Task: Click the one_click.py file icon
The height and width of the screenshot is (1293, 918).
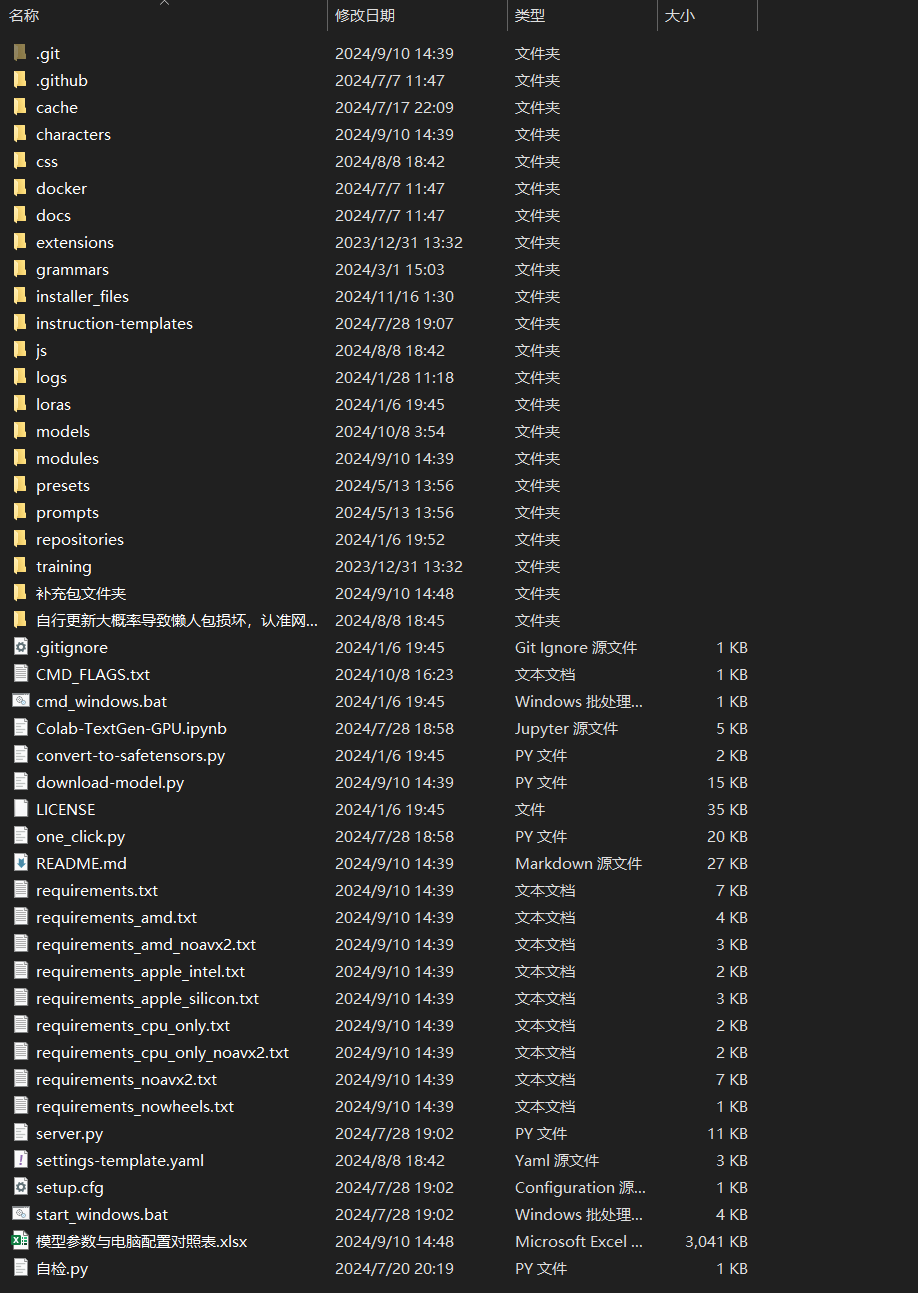Action: coord(20,836)
